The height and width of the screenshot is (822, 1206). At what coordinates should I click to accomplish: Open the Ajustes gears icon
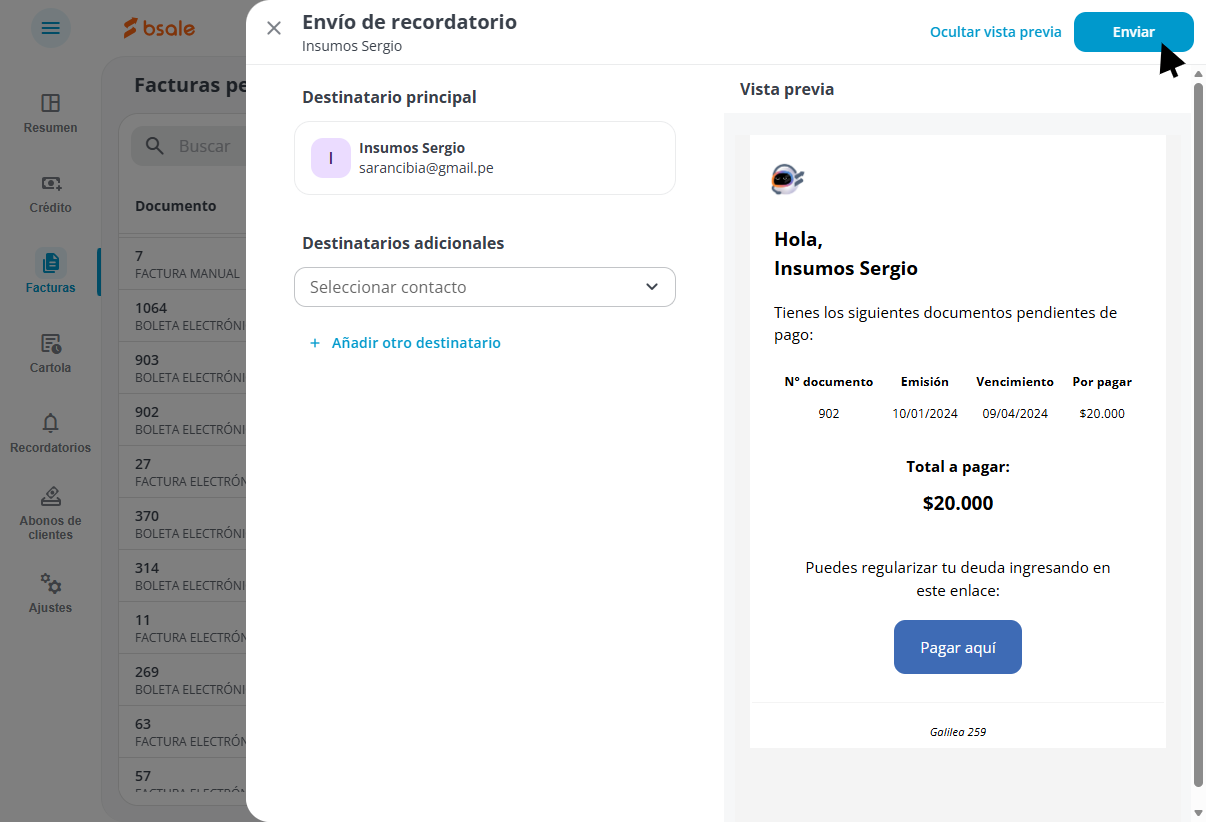(50, 583)
